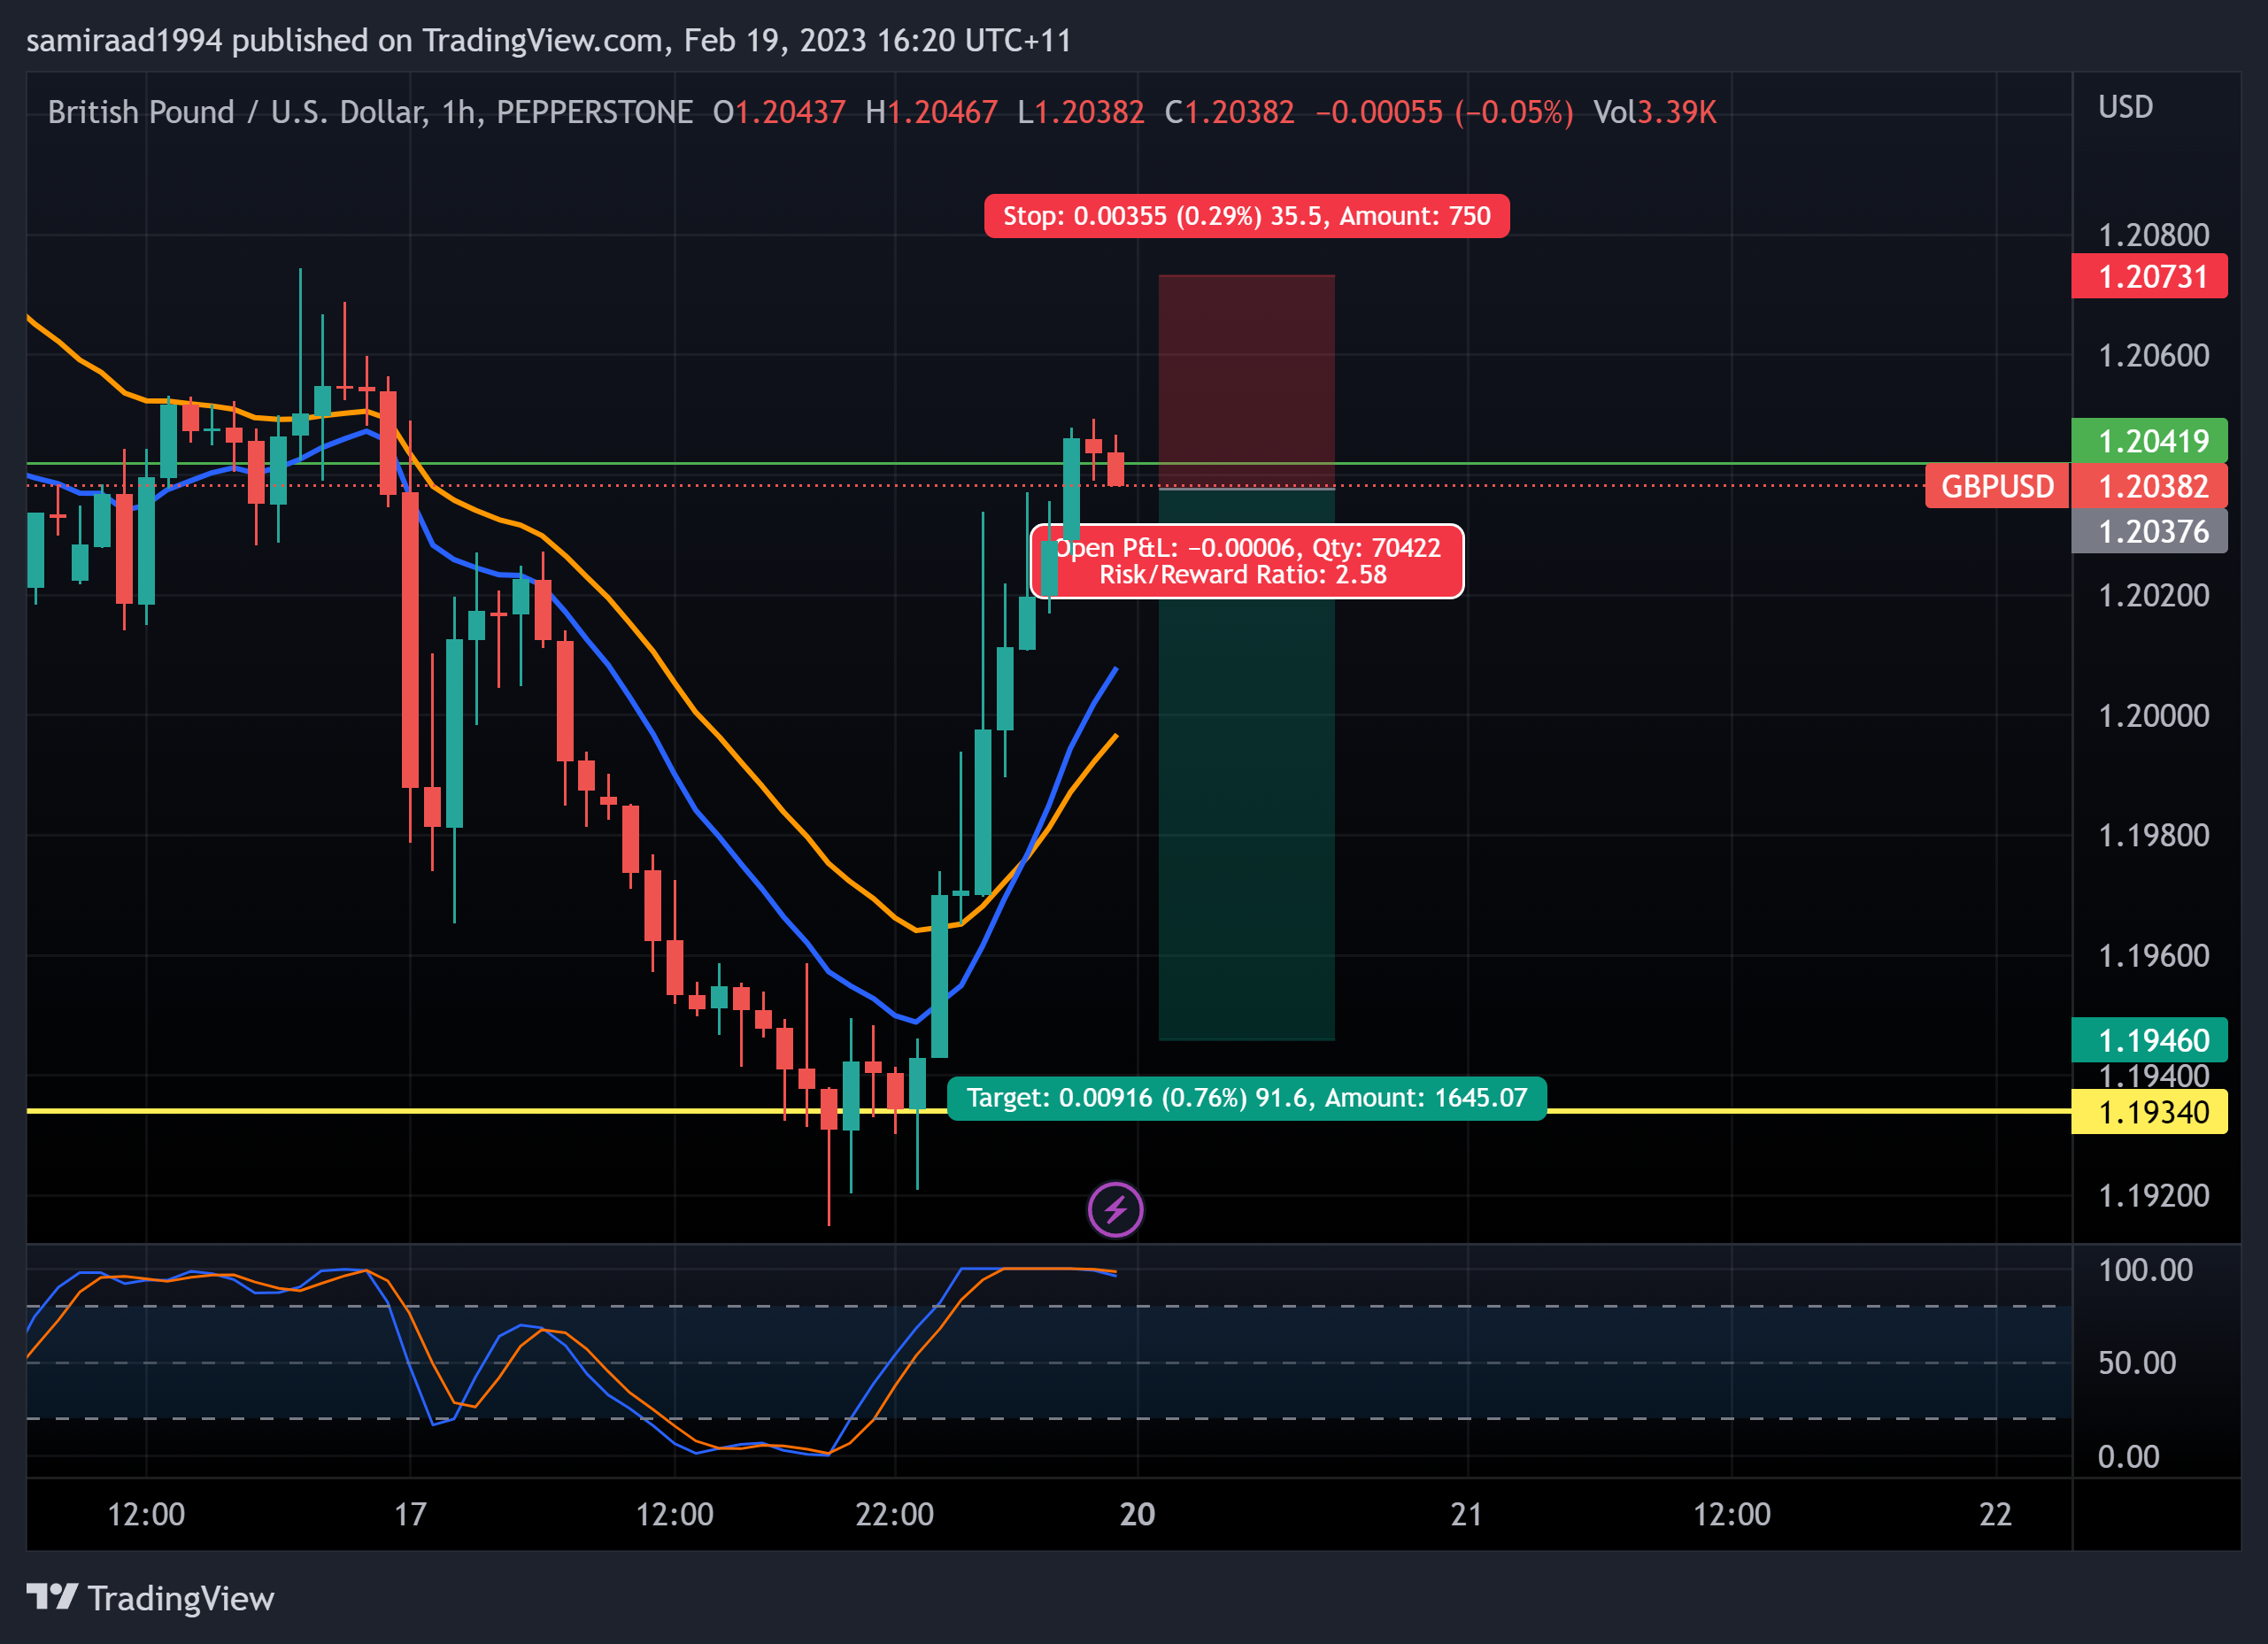Click the 1.20800 price axis label
2268x1644 pixels.
[2153, 235]
